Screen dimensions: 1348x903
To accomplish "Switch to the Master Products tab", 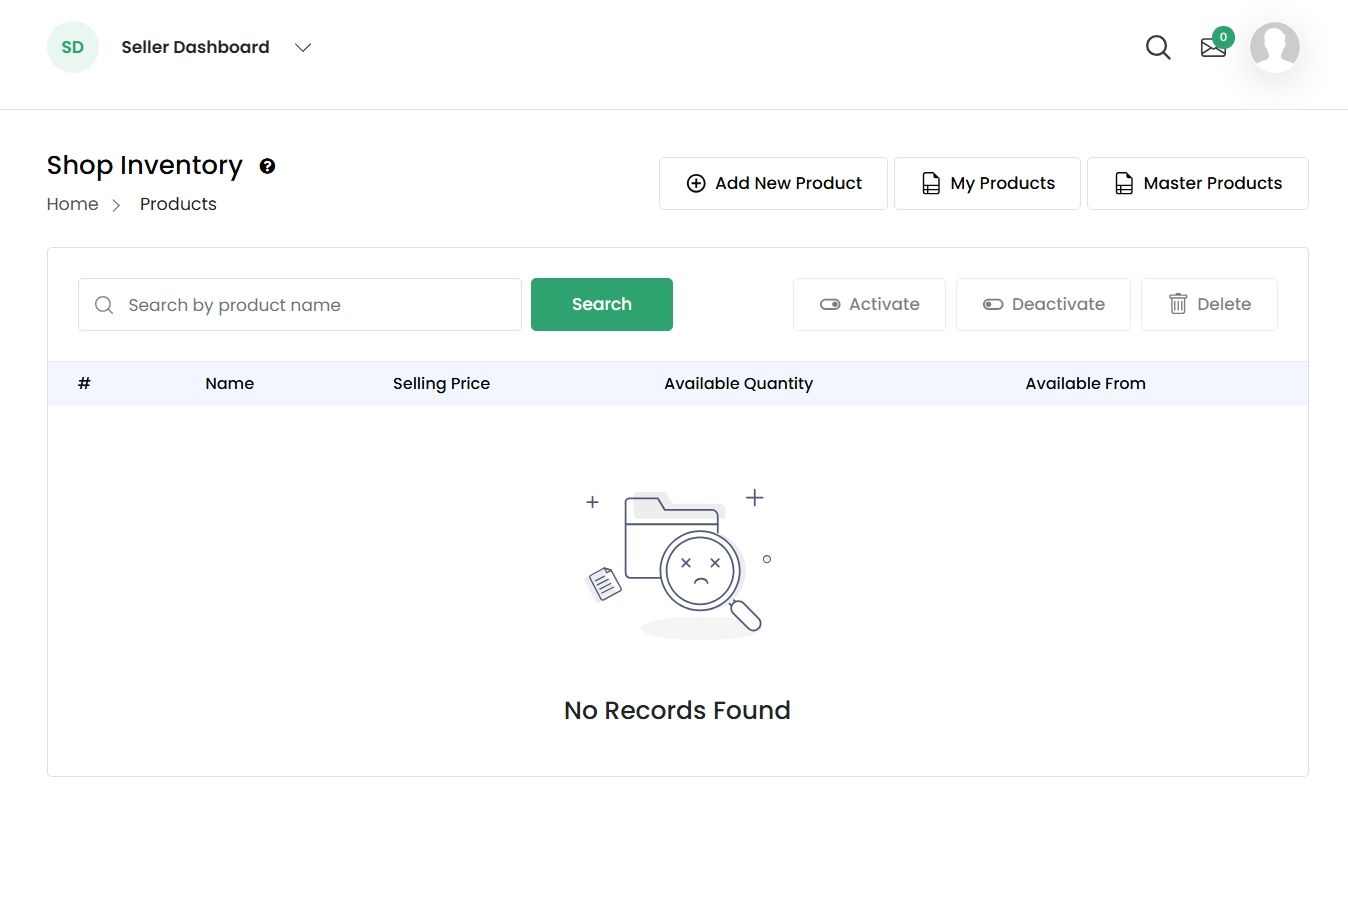I will point(1197,183).
